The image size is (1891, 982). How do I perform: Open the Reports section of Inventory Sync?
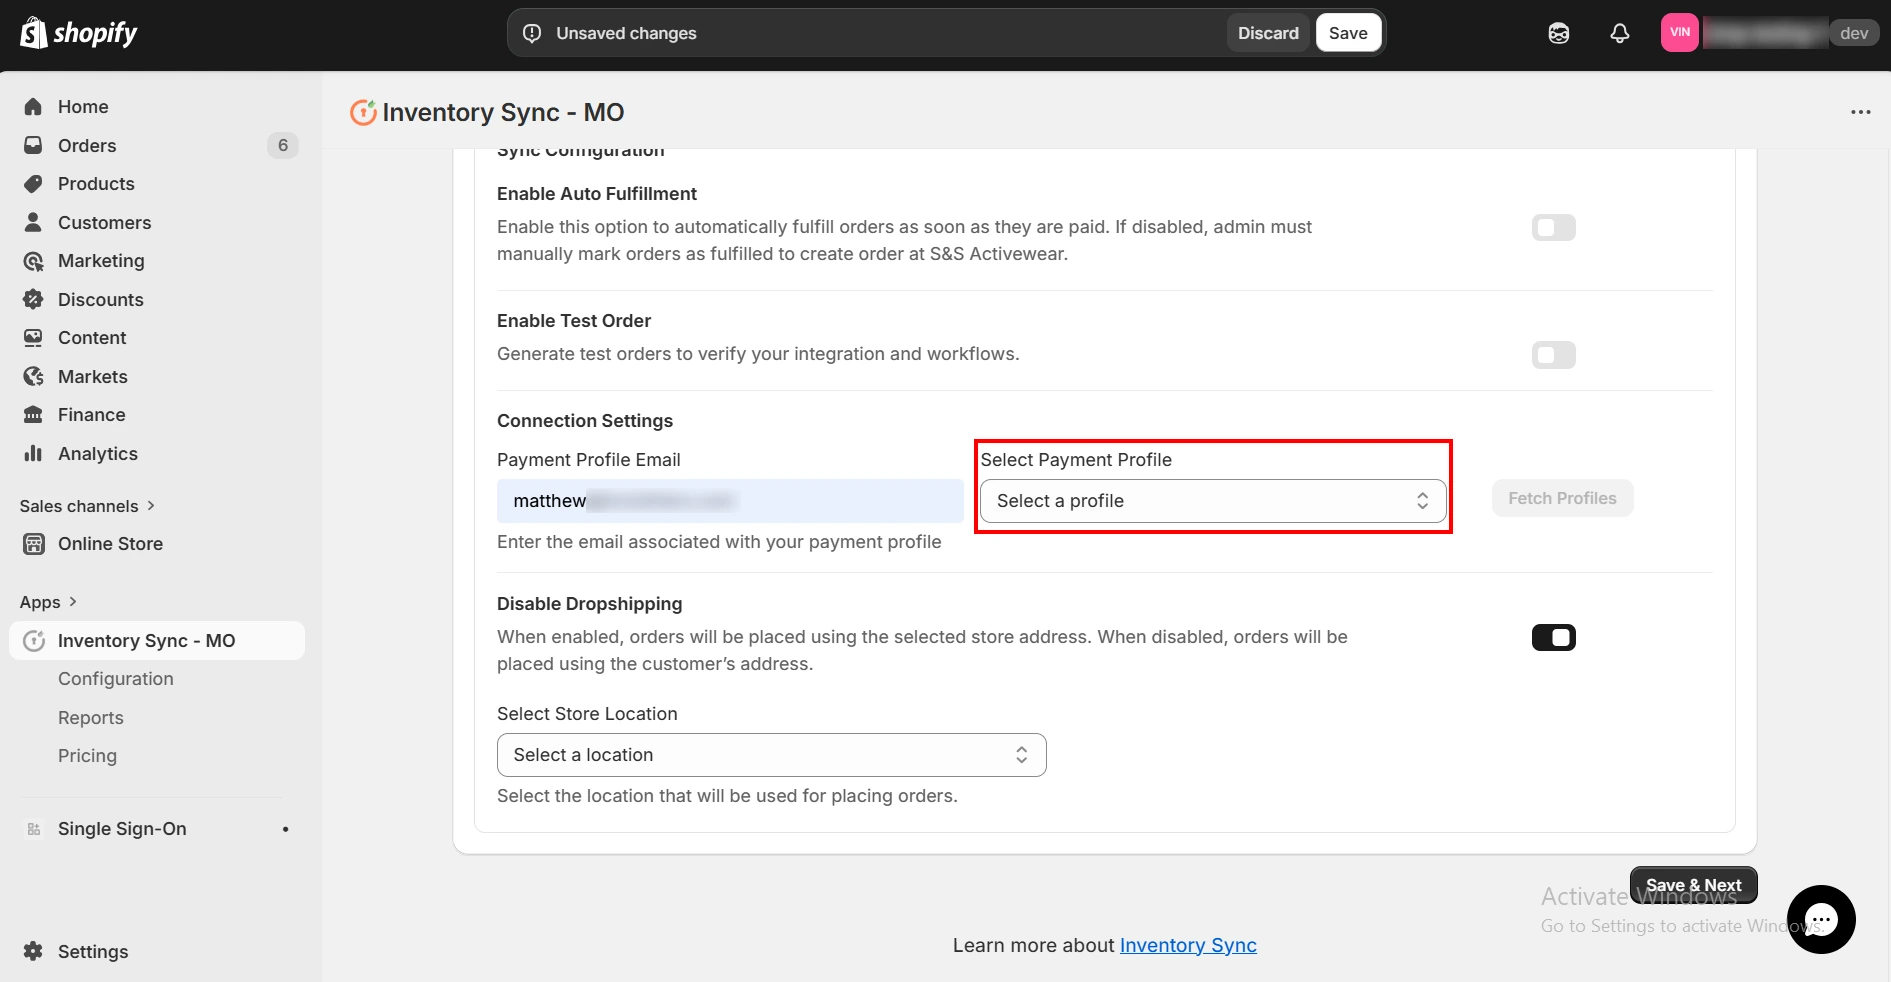[90, 717]
